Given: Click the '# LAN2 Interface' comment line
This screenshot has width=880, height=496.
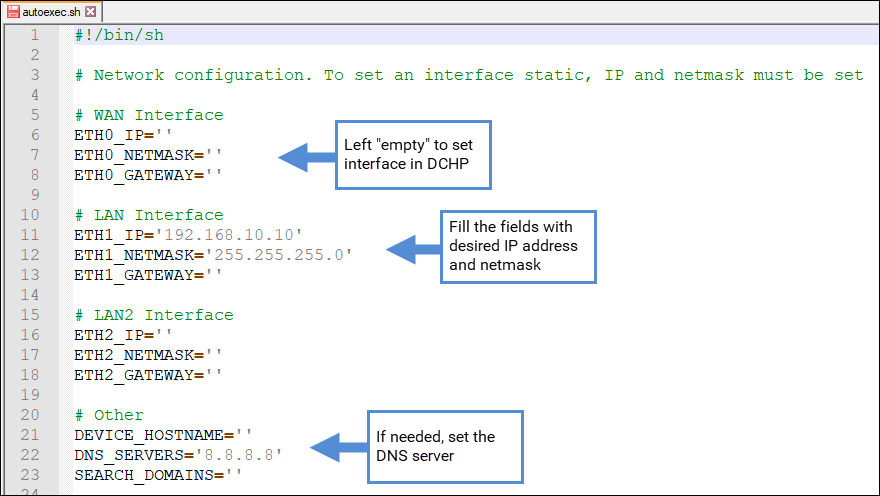Looking at the screenshot, I should pyautogui.click(x=154, y=315).
